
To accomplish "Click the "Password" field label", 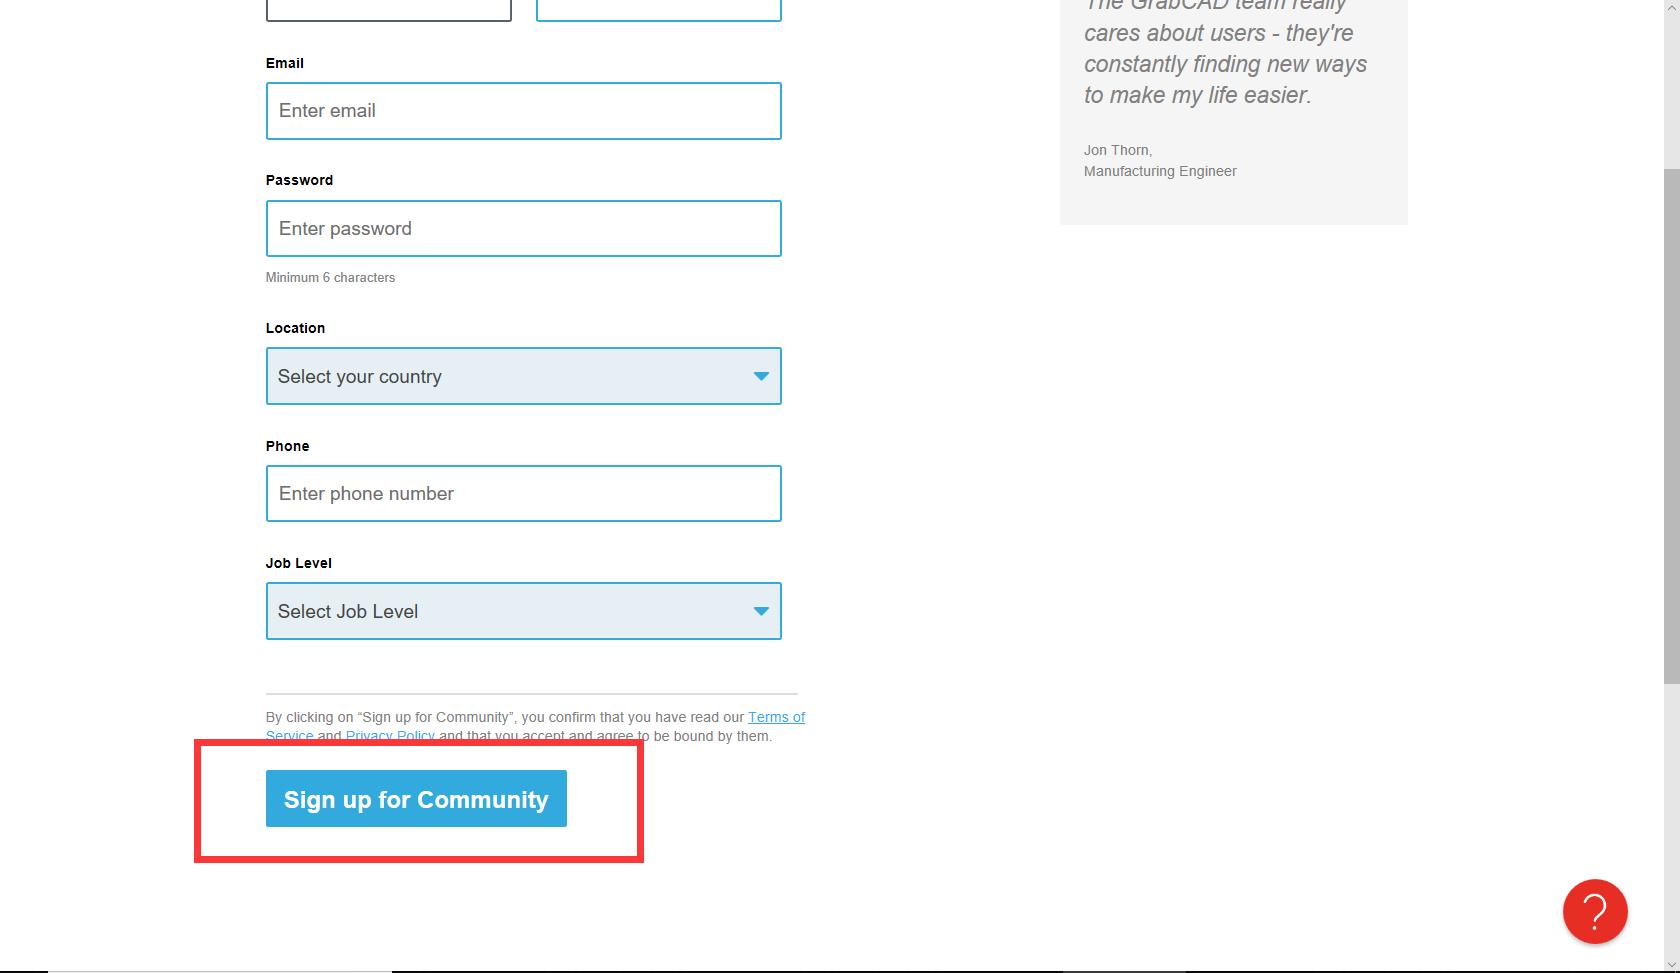I will 299,180.
